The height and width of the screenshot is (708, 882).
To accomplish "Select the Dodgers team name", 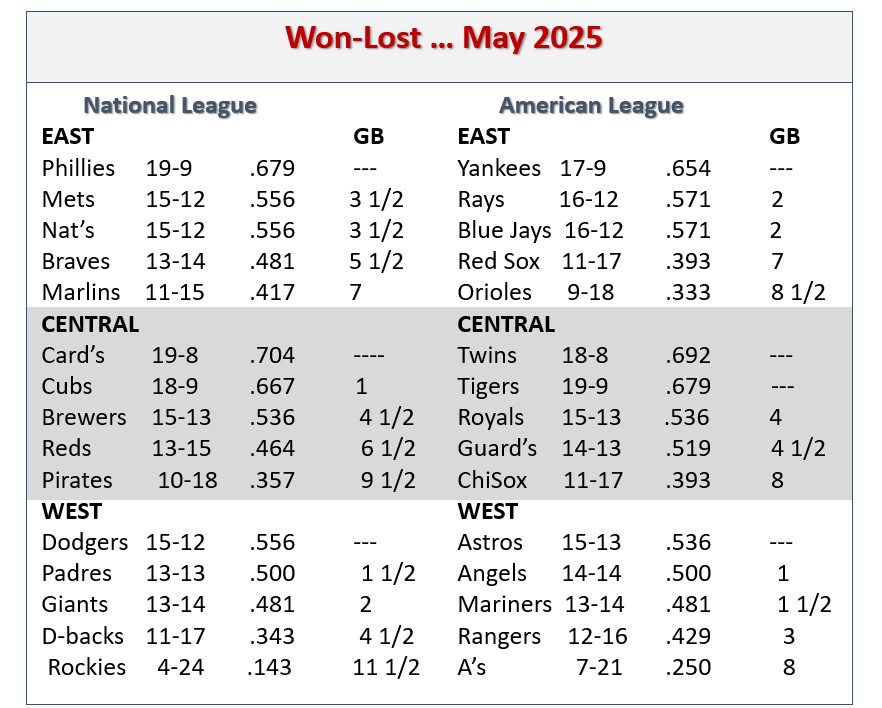I will coord(85,543).
